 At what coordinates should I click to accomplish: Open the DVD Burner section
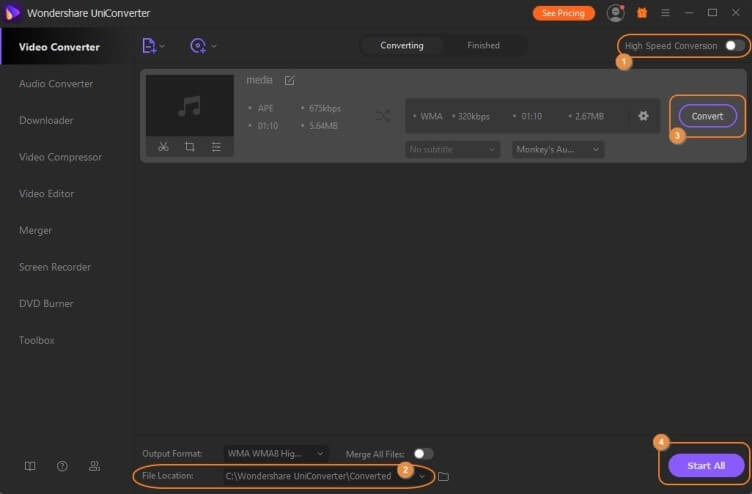click(x=46, y=304)
